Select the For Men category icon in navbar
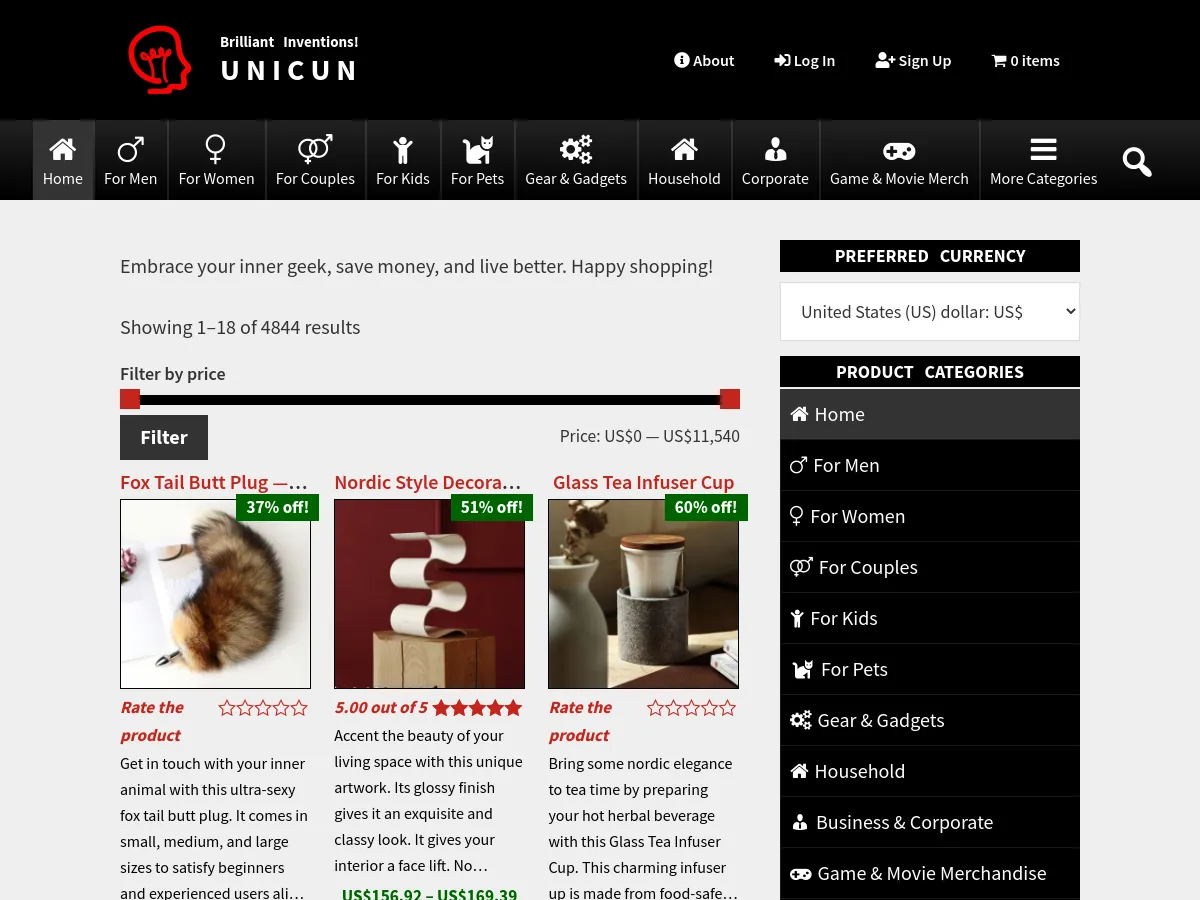This screenshot has width=1200, height=900. [x=130, y=149]
